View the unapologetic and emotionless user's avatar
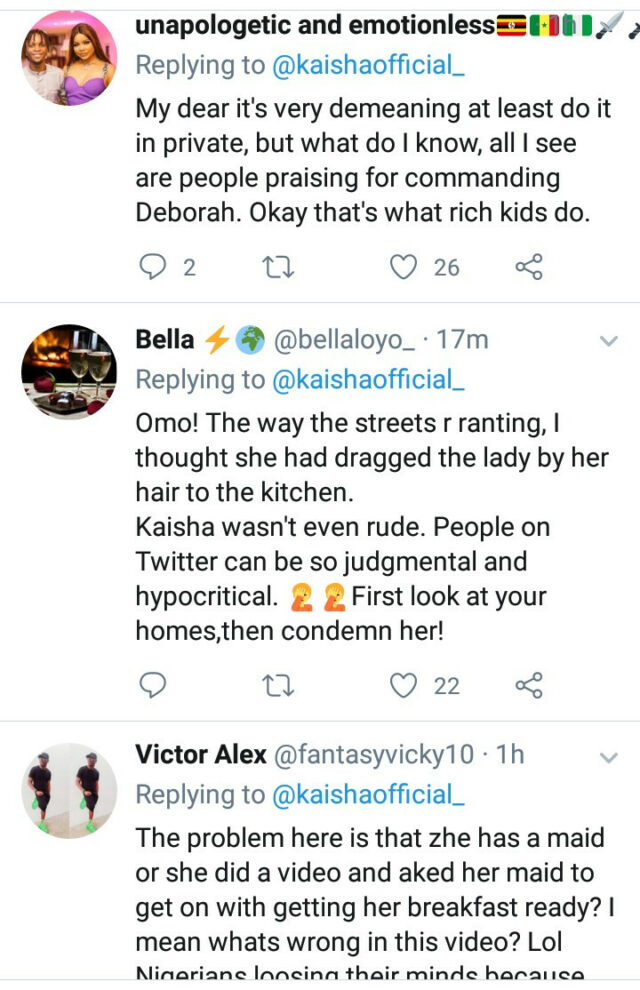640x990 pixels. (69, 57)
